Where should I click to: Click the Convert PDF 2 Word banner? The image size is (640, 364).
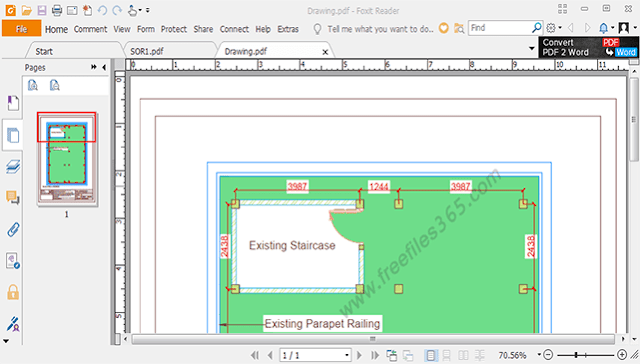(589, 47)
